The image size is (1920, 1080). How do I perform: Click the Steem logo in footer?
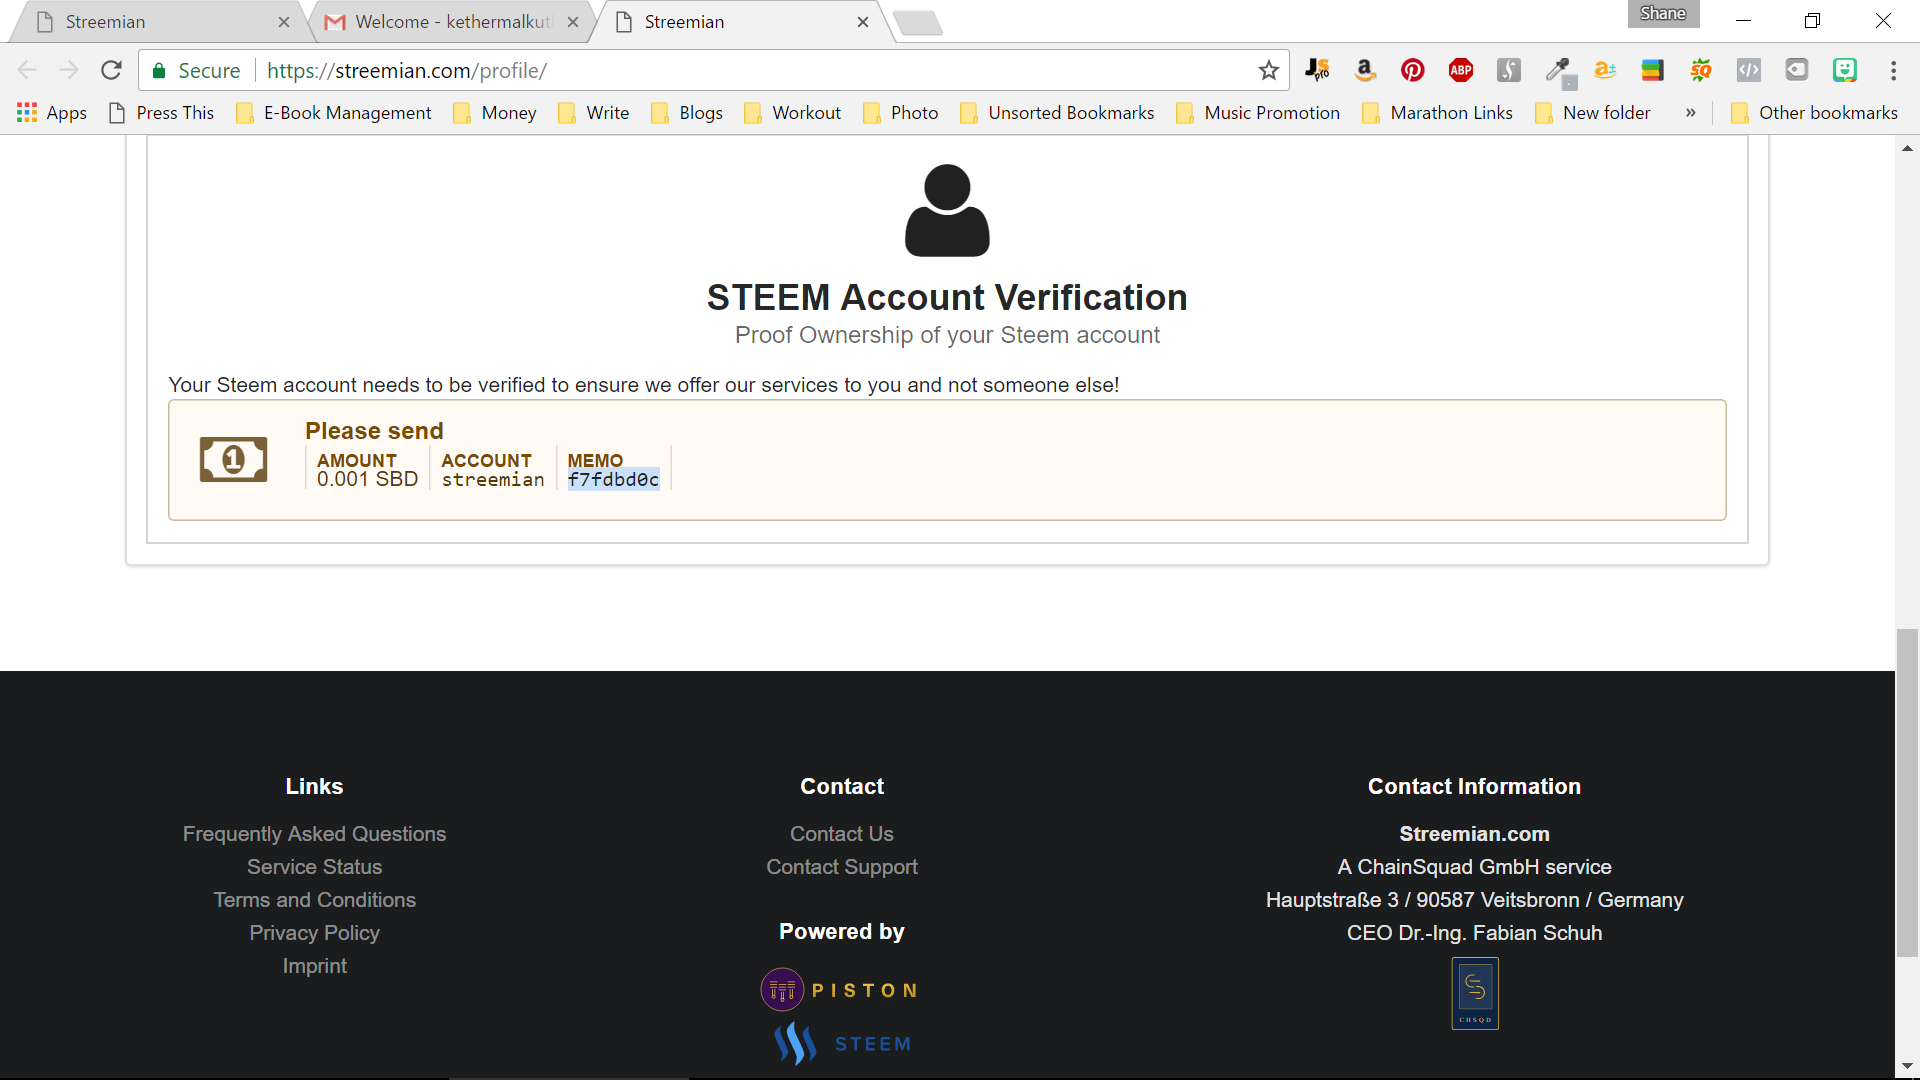pos(843,1043)
